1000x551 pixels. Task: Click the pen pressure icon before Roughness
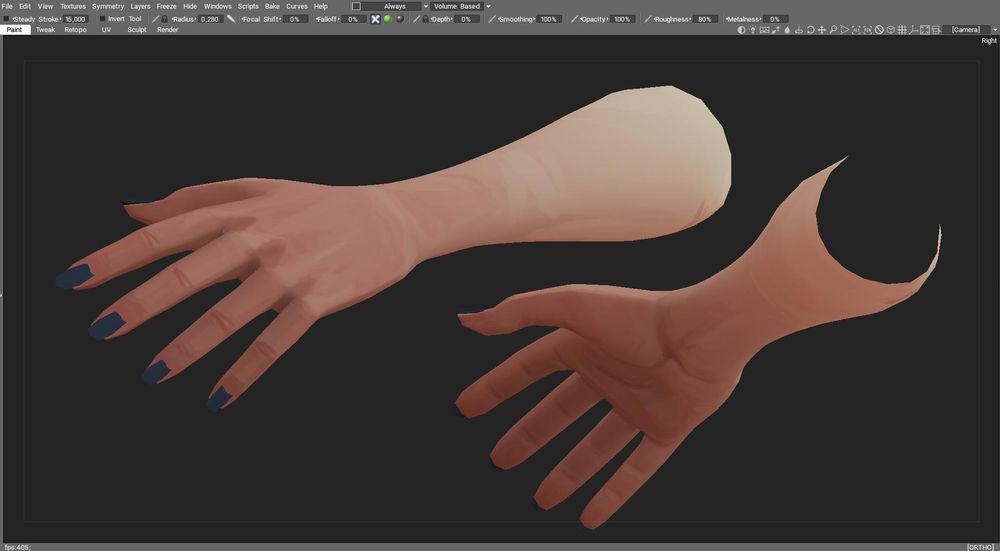pos(648,19)
